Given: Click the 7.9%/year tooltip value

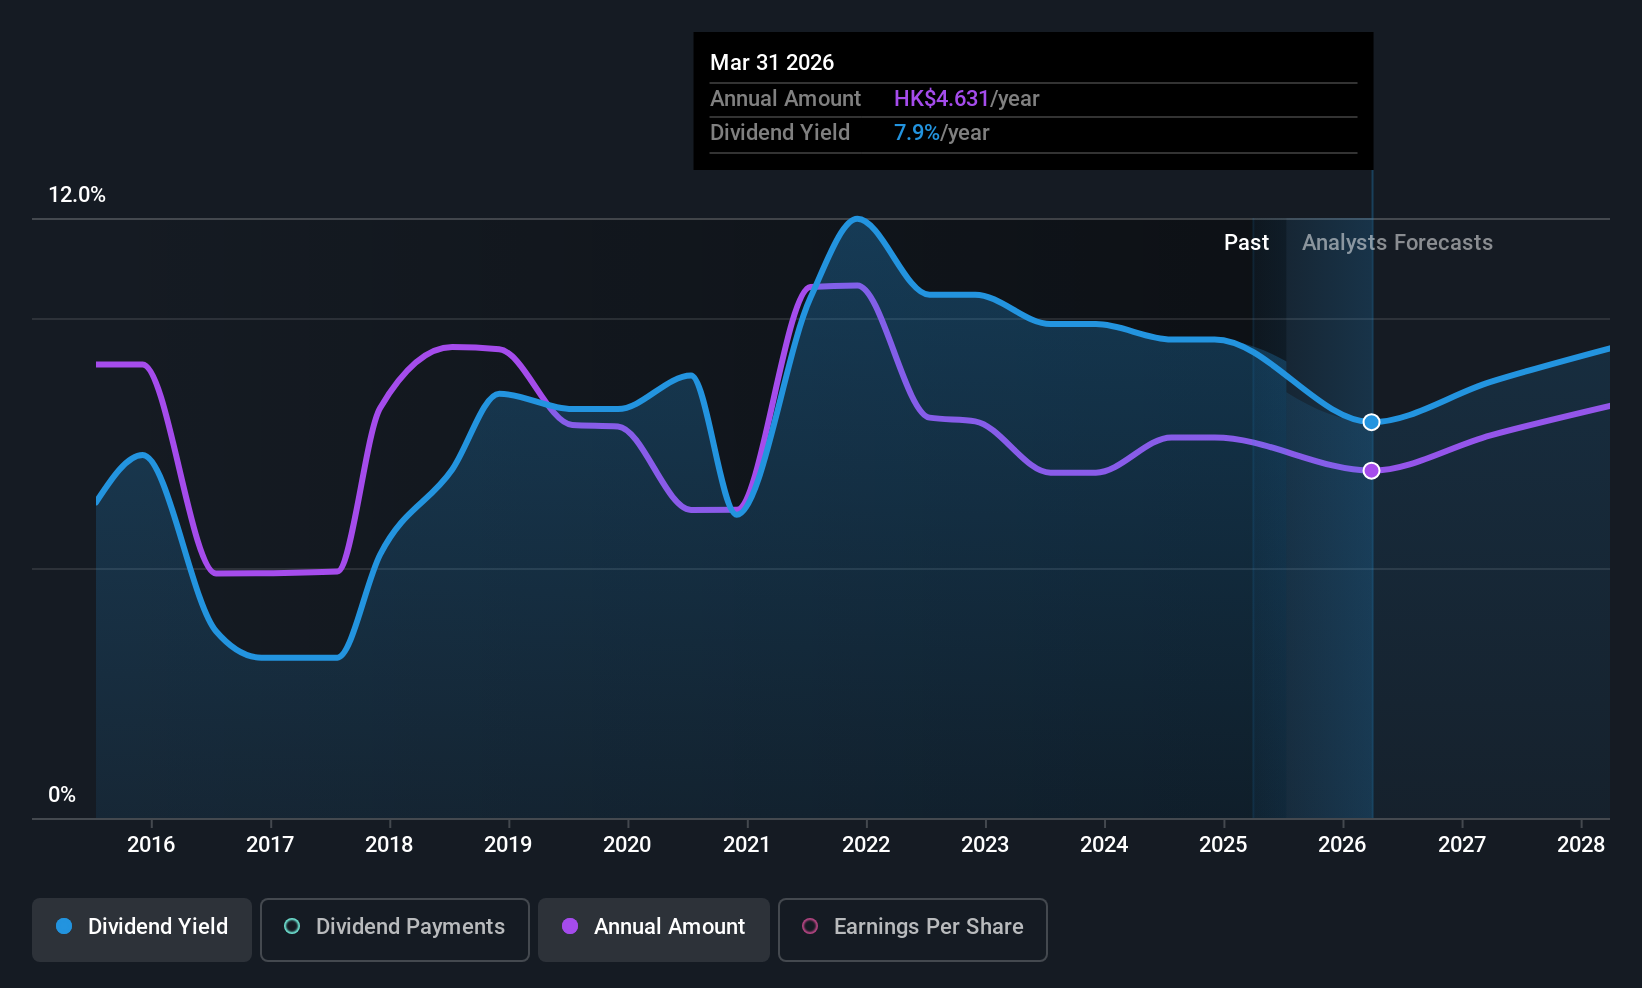Looking at the screenshot, I should [x=941, y=132].
